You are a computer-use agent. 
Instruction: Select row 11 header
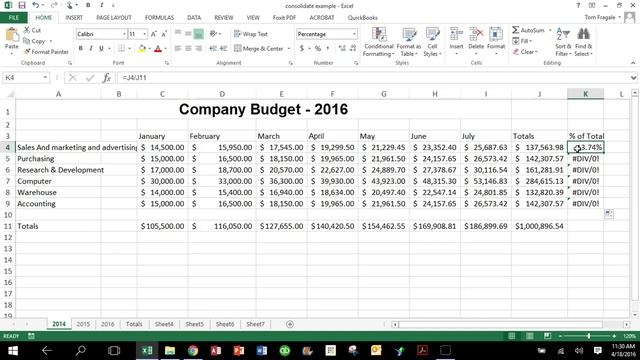[8, 226]
